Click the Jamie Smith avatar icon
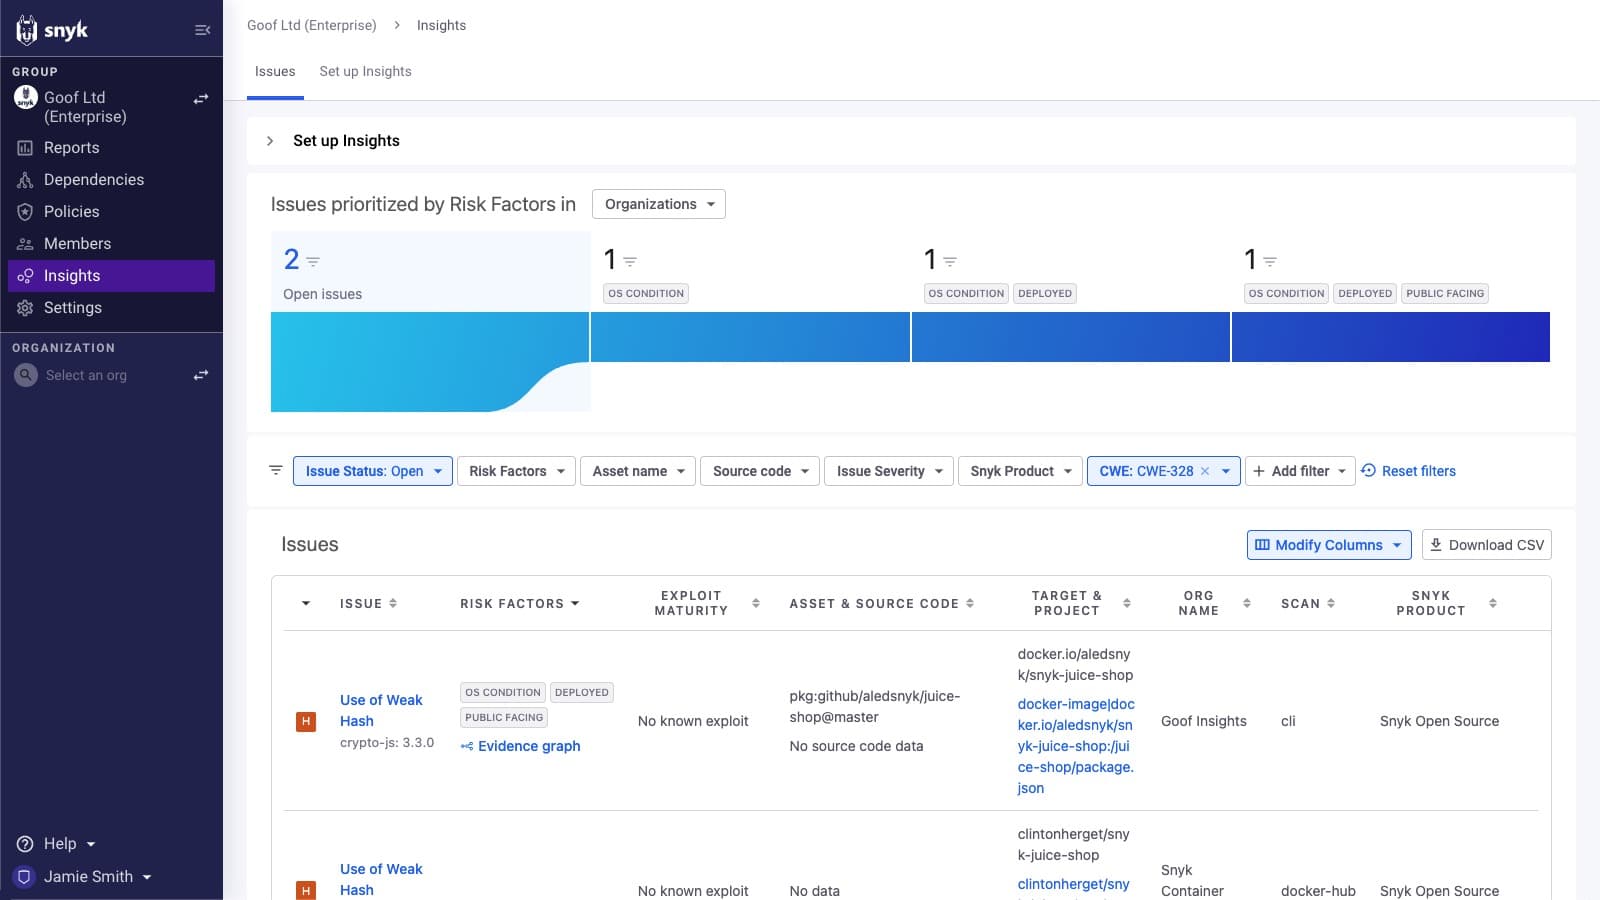This screenshot has height=900, width=1600. 25,877
